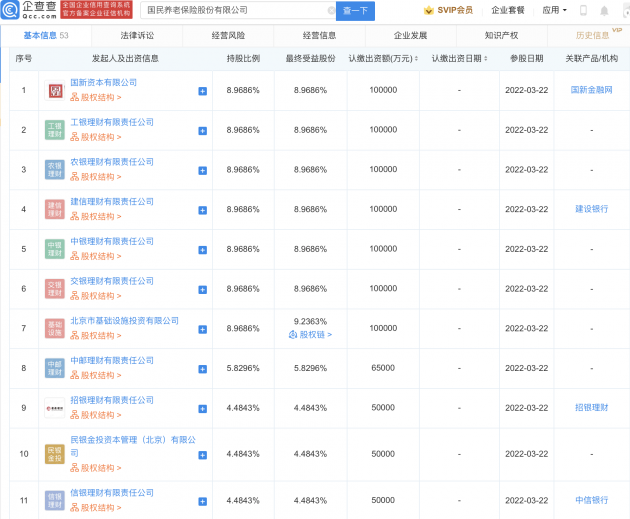Screen dimensions: 630x519
Task: View 股权结构 for 中邮理财有限责任公司
Action: pyautogui.click(x=96, y=375)
